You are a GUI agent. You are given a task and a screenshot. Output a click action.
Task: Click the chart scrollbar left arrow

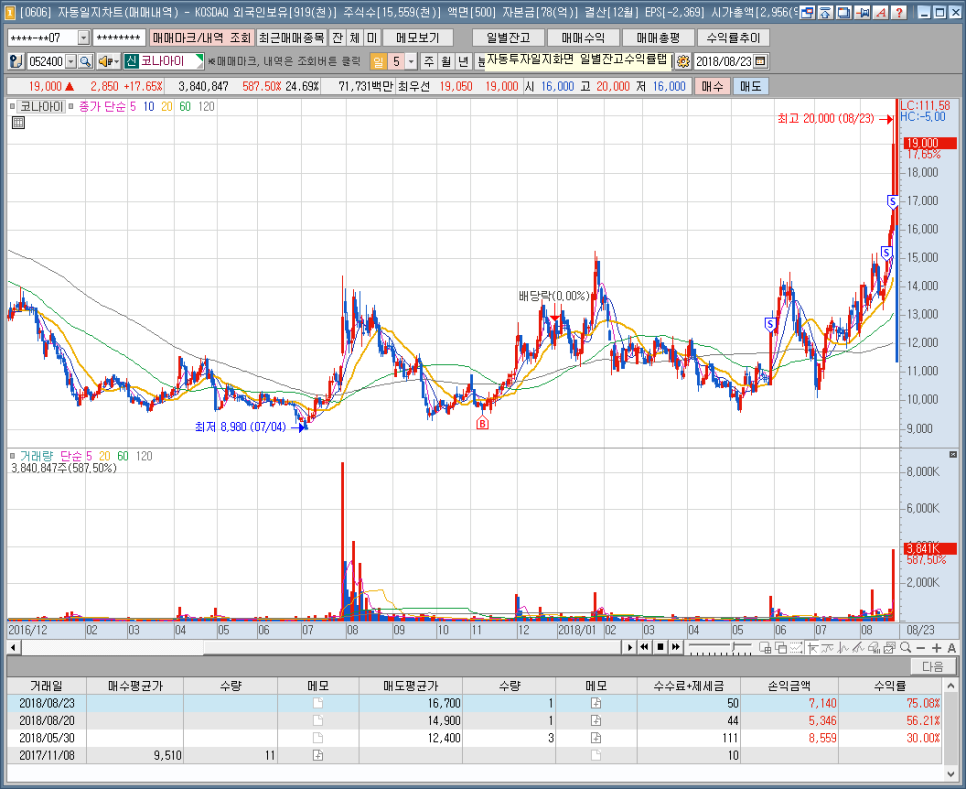pos(13,647)
